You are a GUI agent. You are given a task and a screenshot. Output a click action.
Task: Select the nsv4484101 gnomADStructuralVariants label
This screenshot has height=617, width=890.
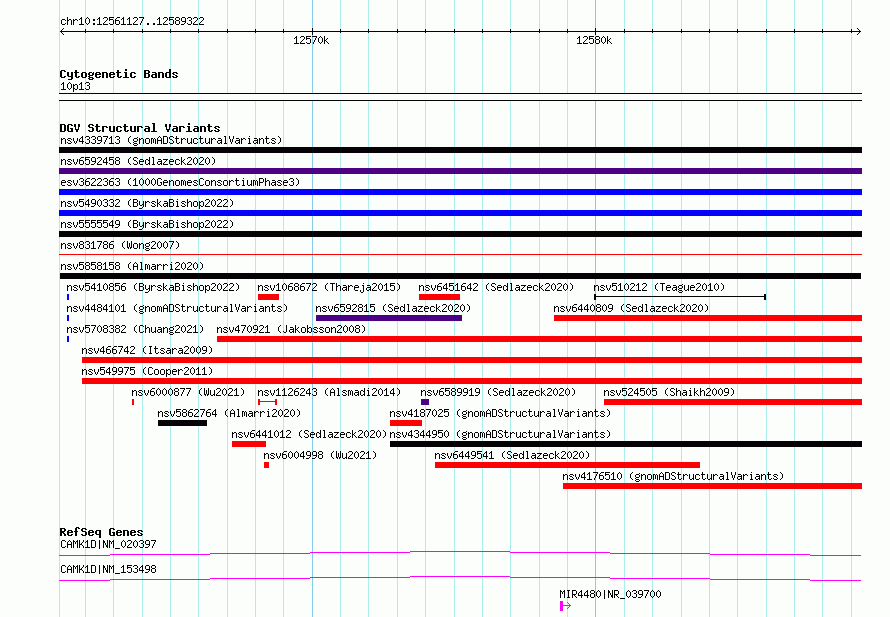(177, 308)
